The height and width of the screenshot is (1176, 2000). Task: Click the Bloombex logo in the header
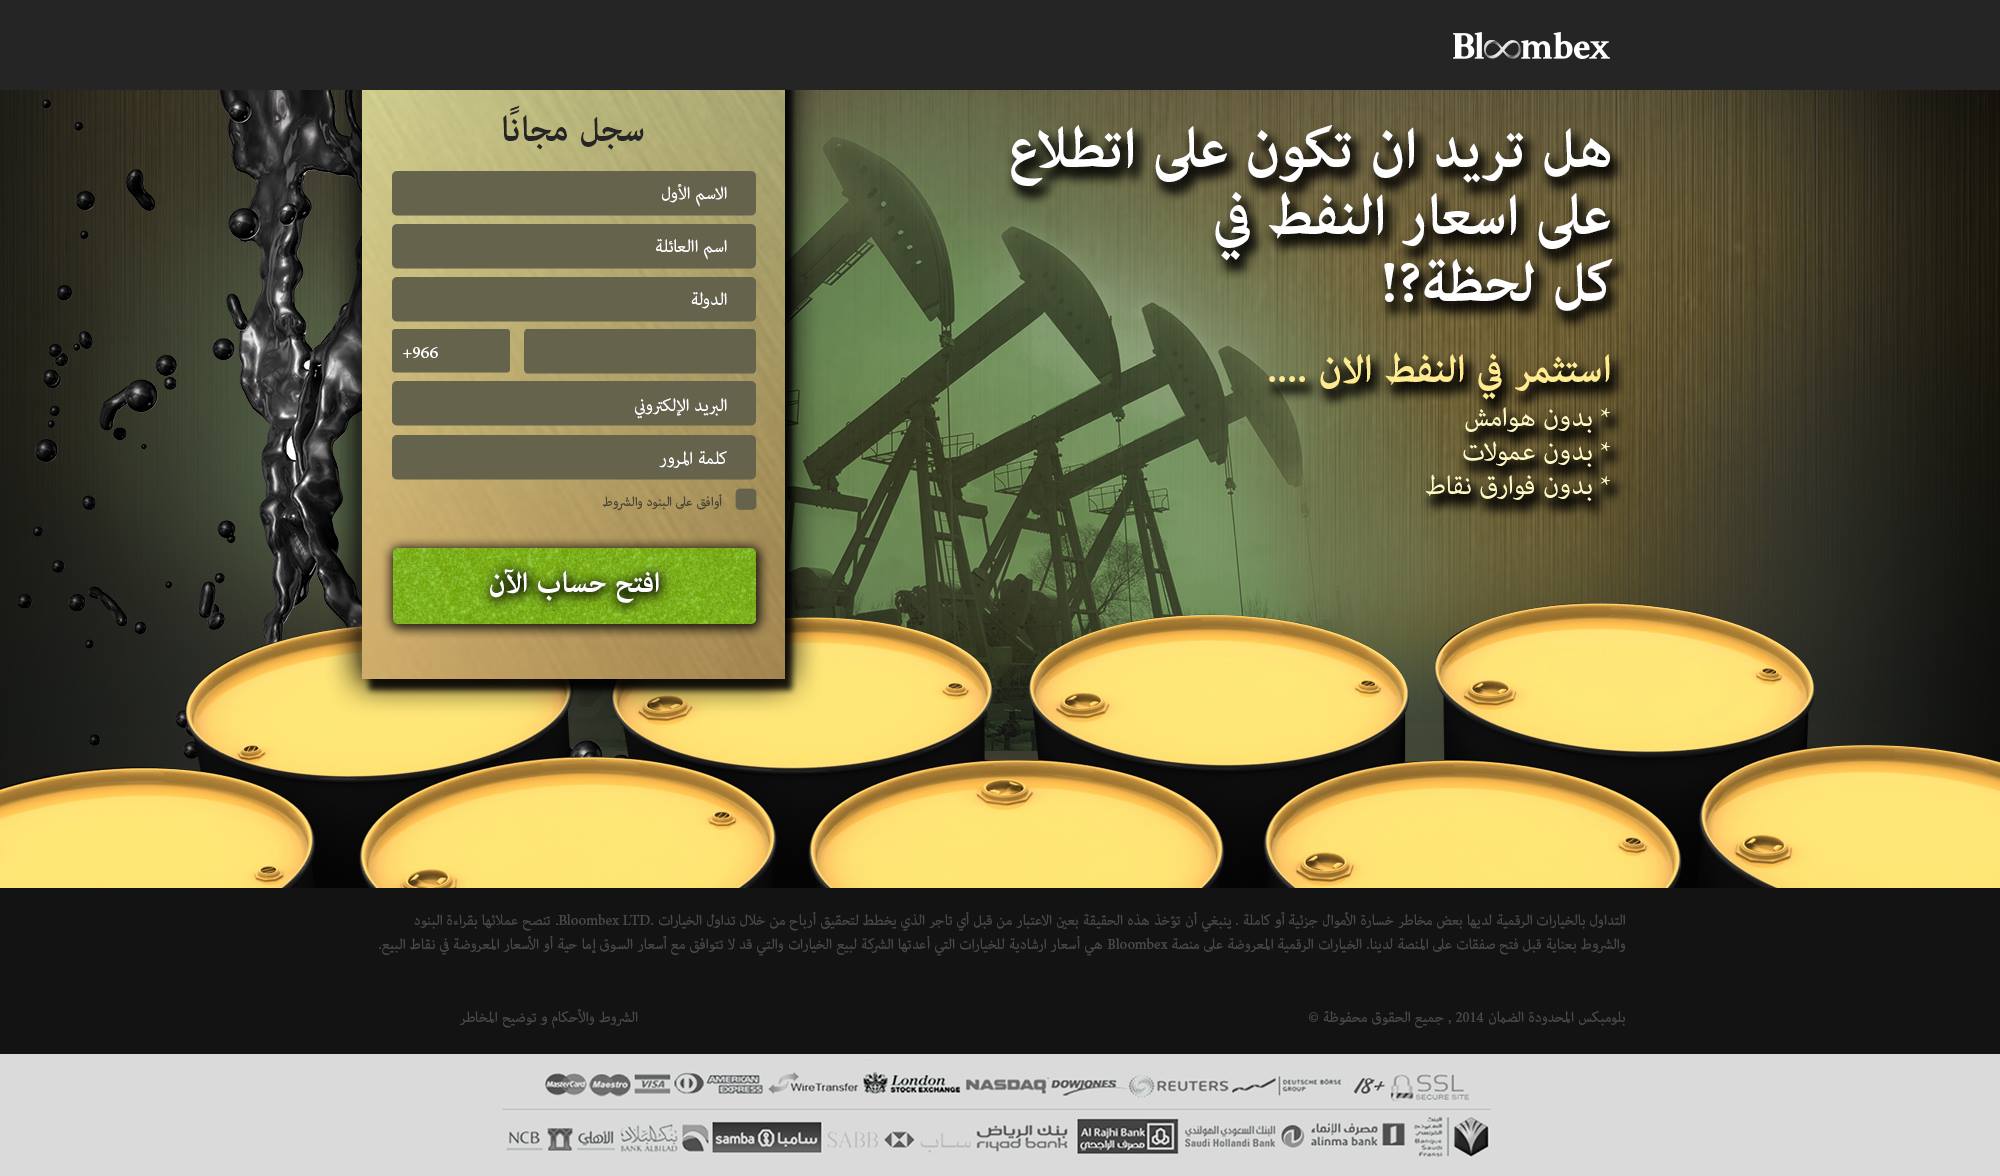[x=1530, y=46]
